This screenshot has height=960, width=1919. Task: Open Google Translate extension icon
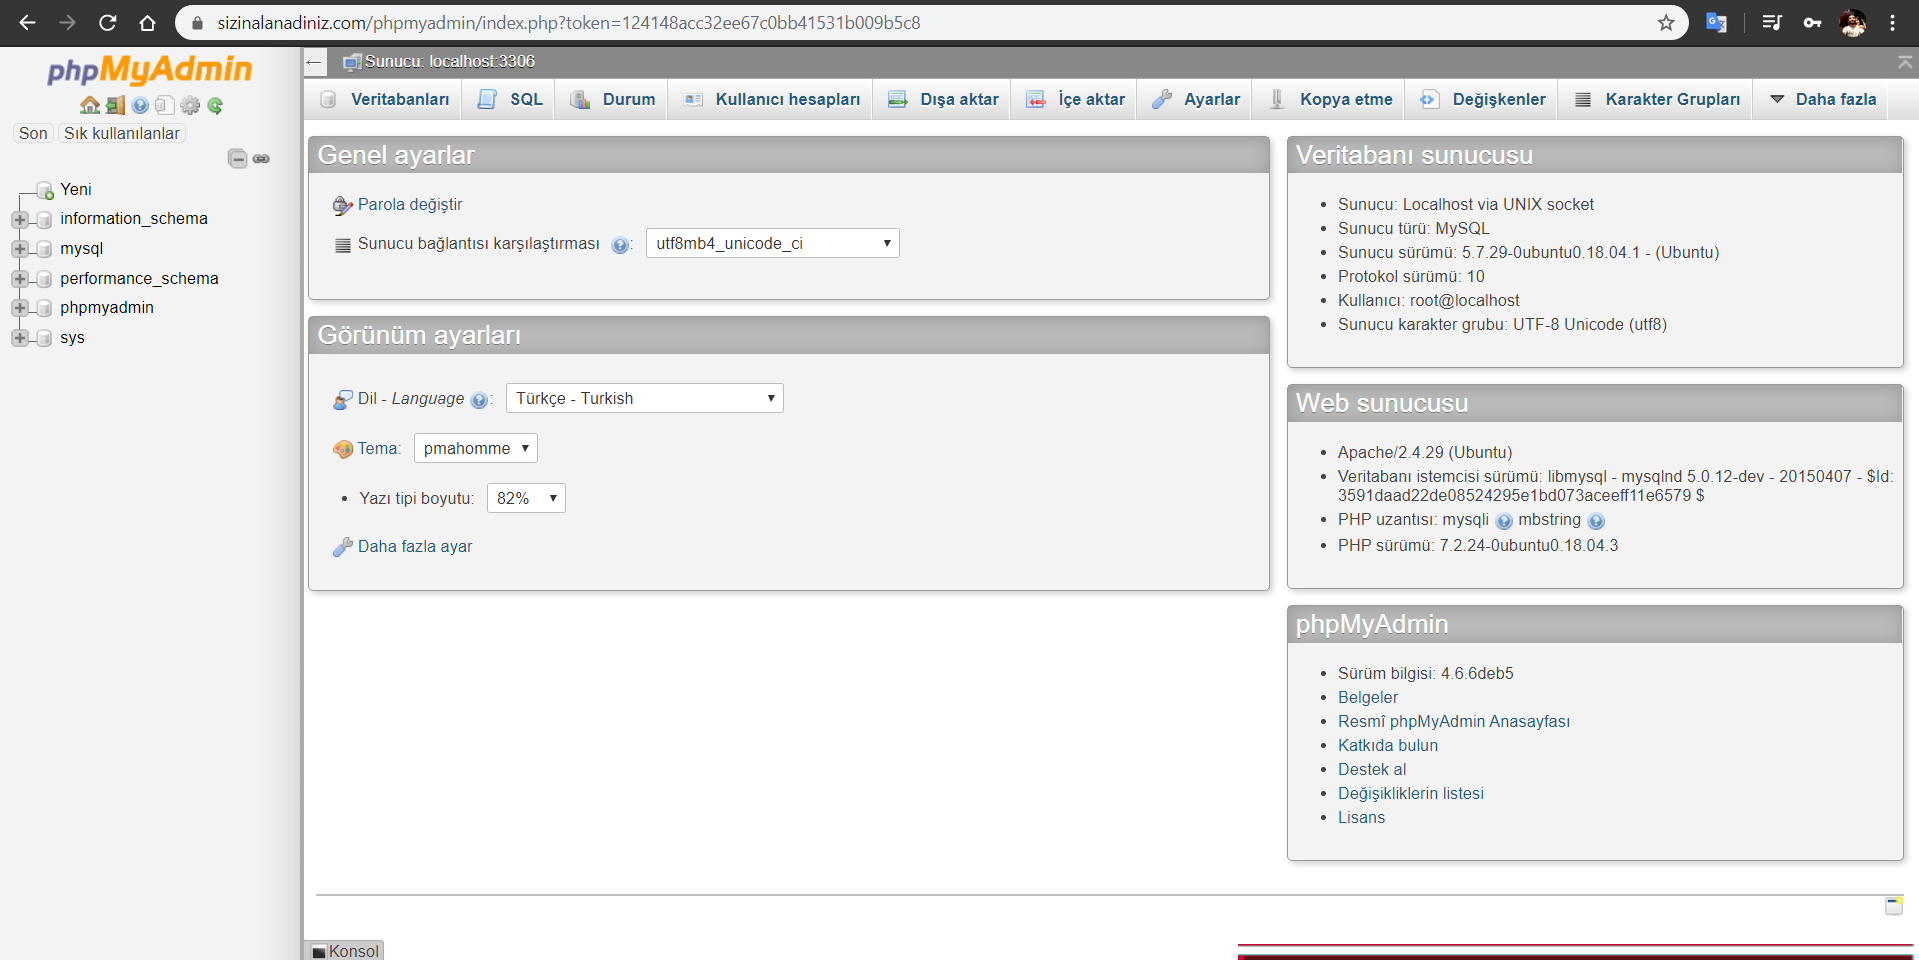1716,22
